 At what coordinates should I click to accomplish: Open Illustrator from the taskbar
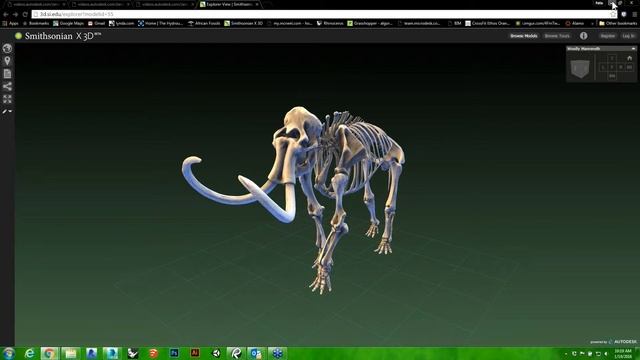[195, 353]
